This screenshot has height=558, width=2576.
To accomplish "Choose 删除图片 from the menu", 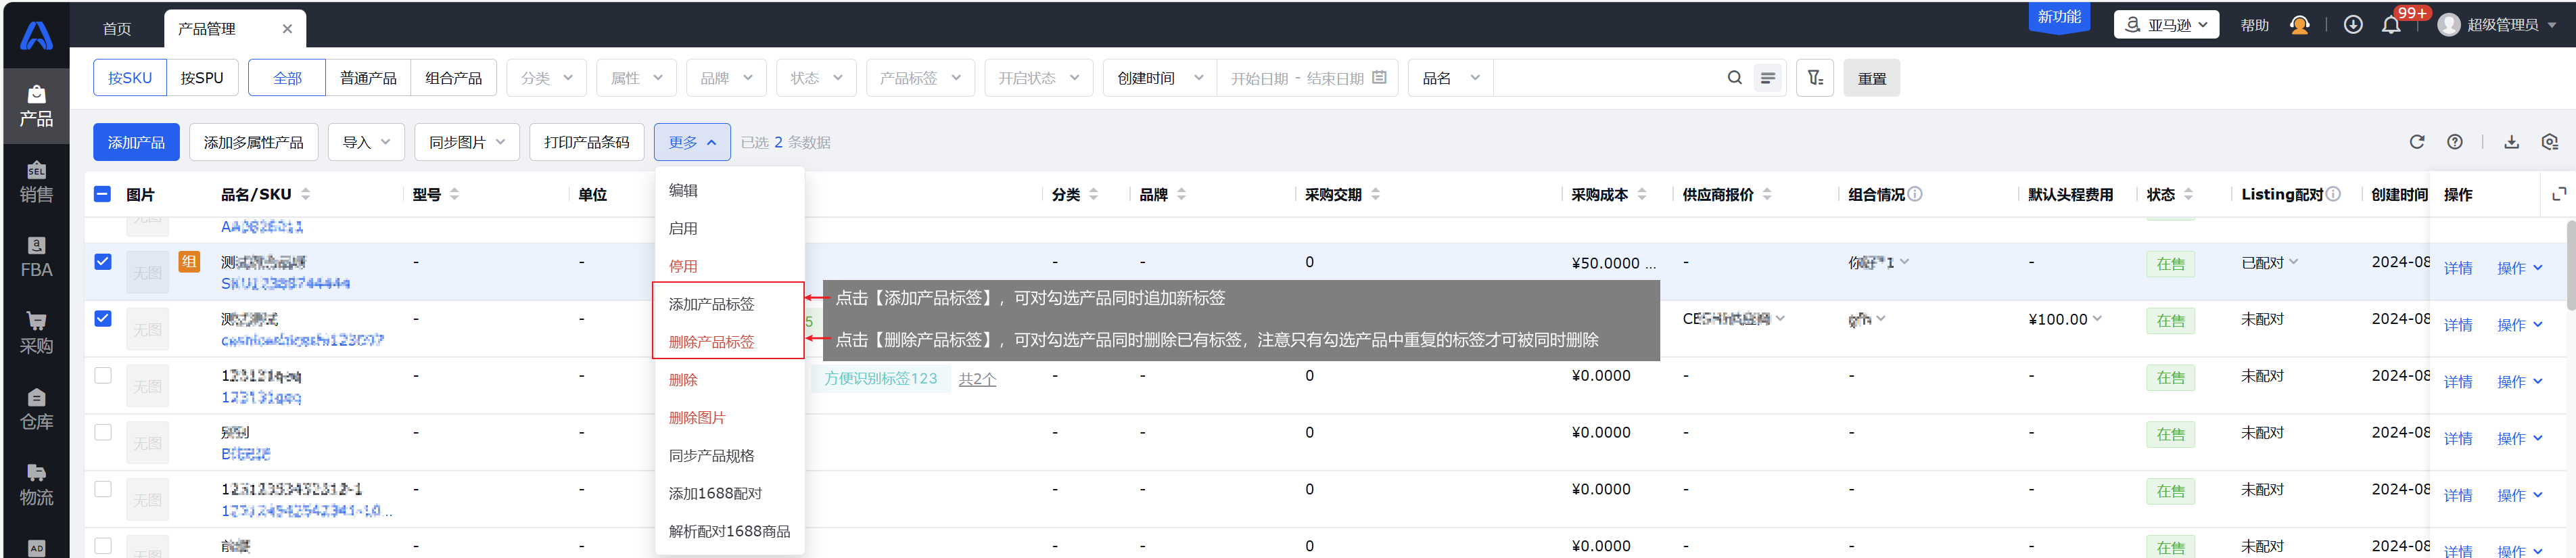I will click(729, 417).
